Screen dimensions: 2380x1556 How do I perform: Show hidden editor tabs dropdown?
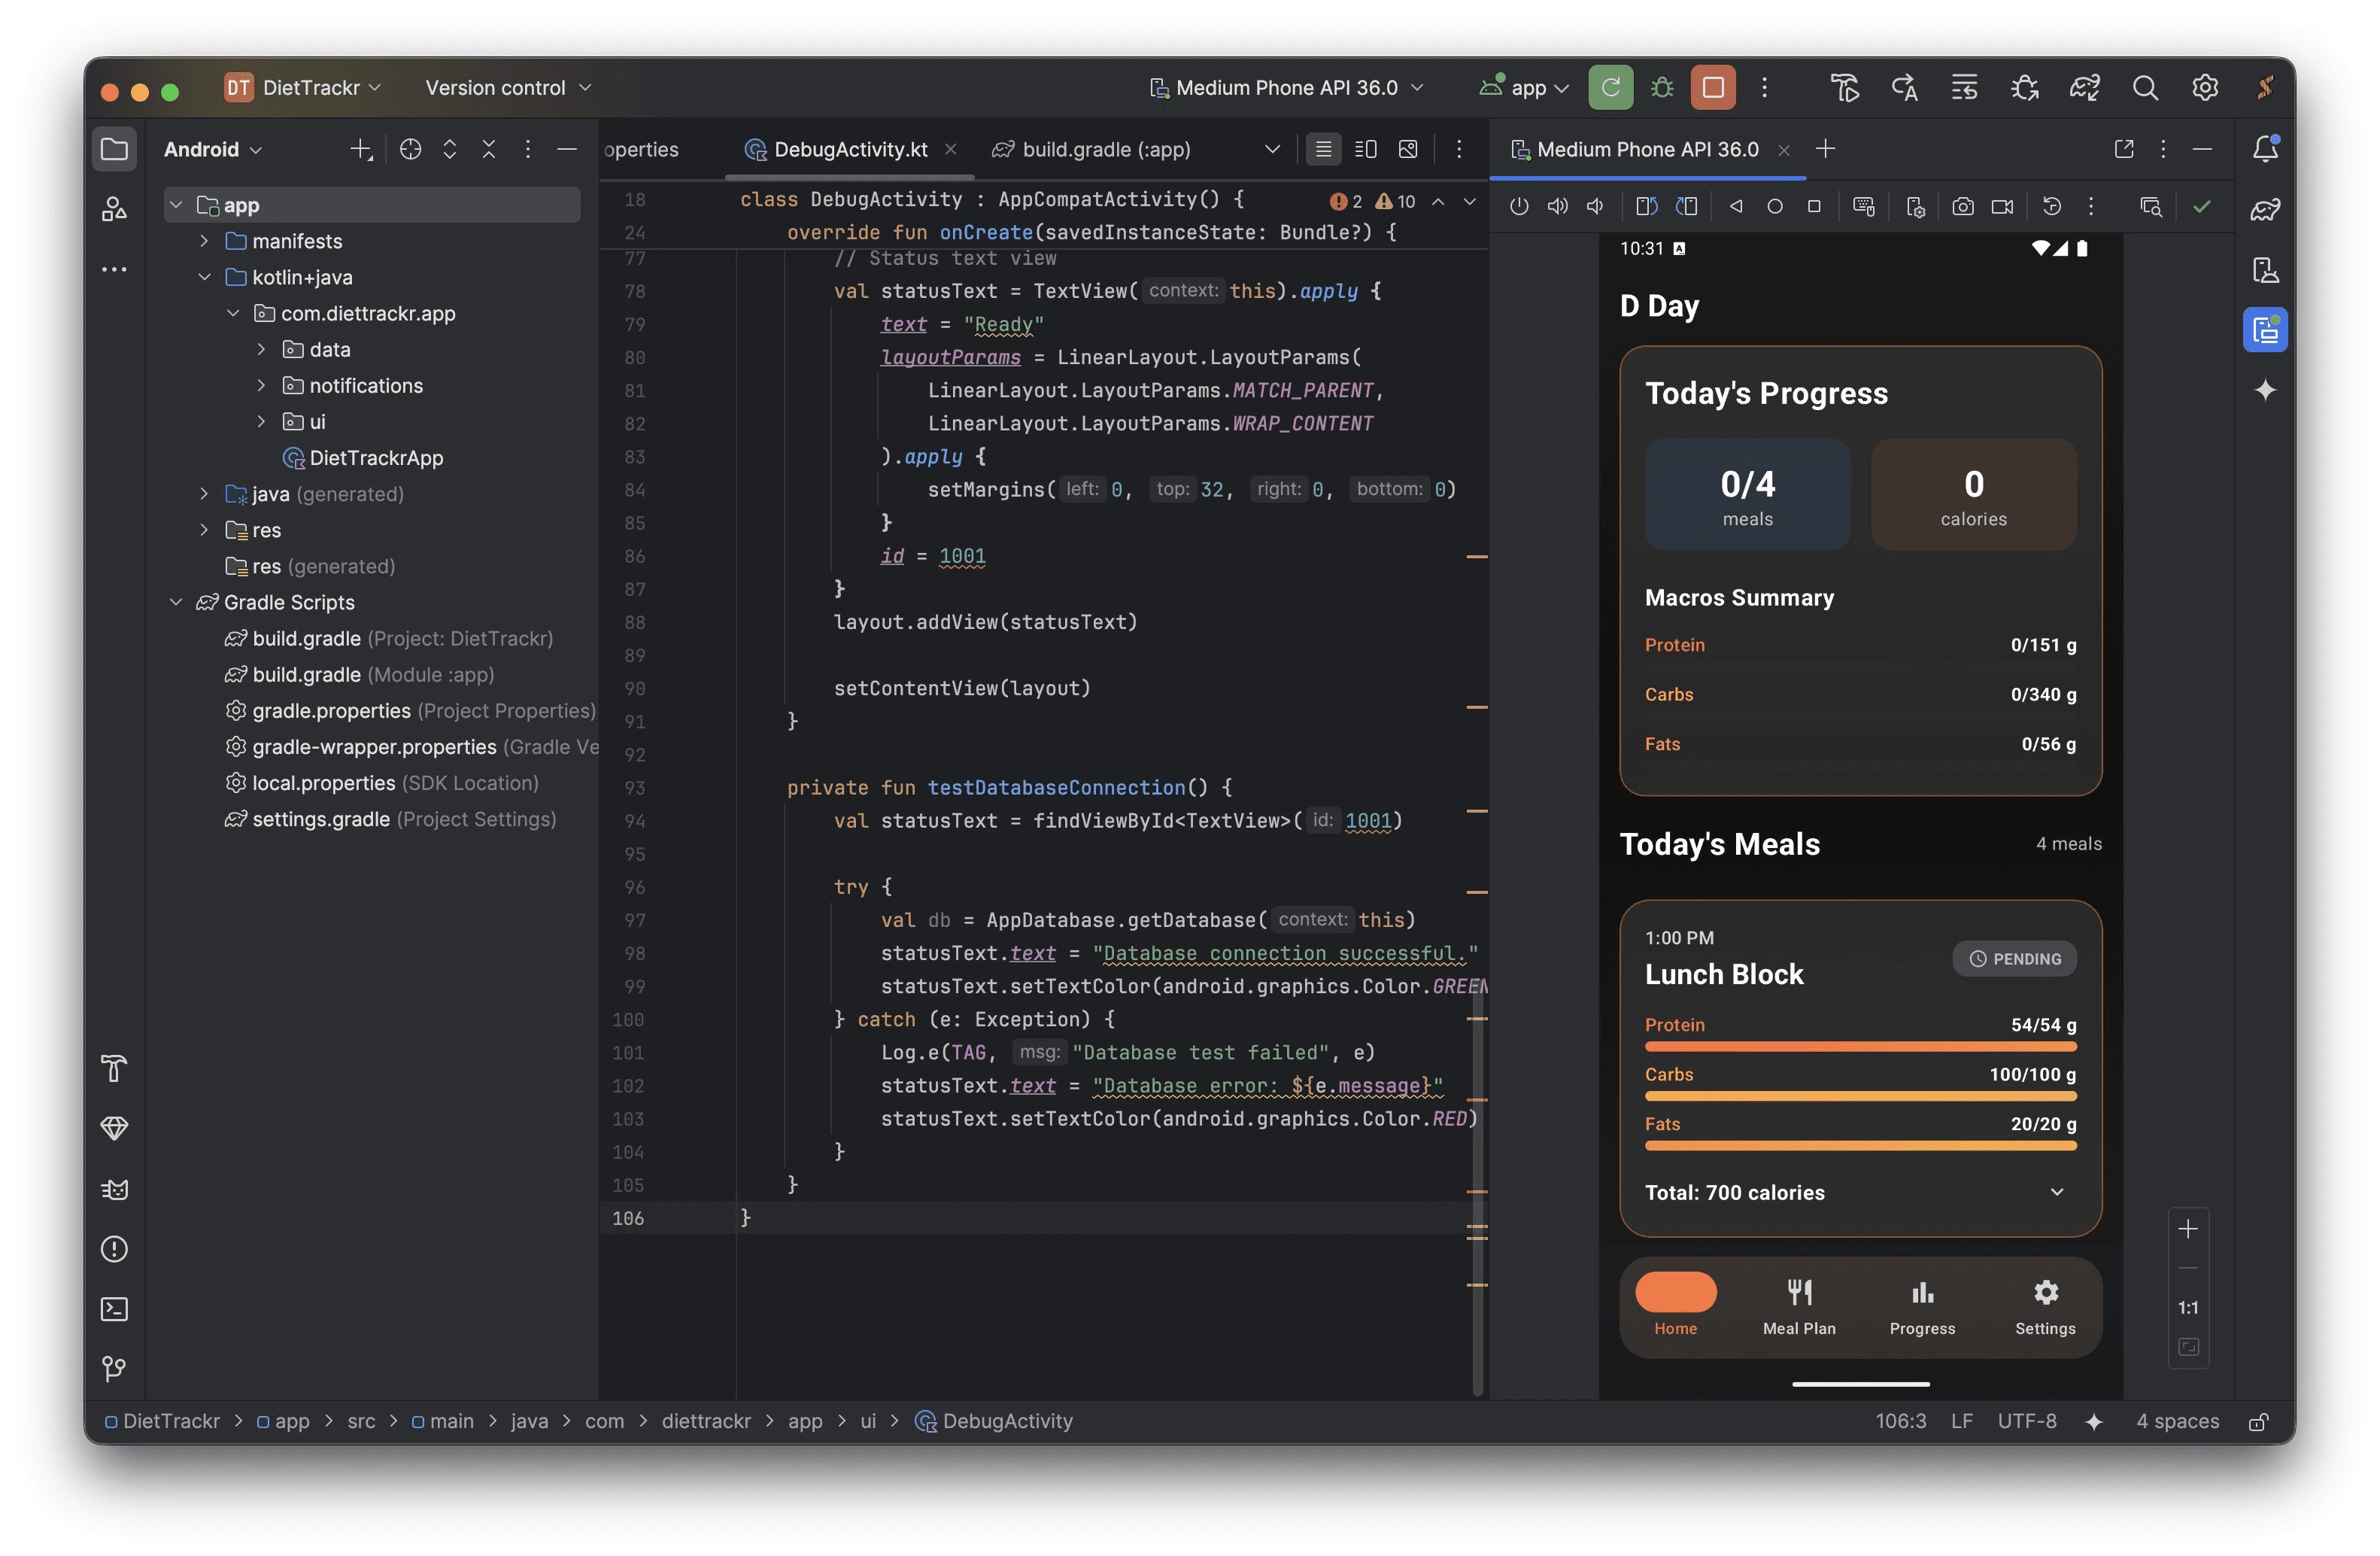(1272, 149)
